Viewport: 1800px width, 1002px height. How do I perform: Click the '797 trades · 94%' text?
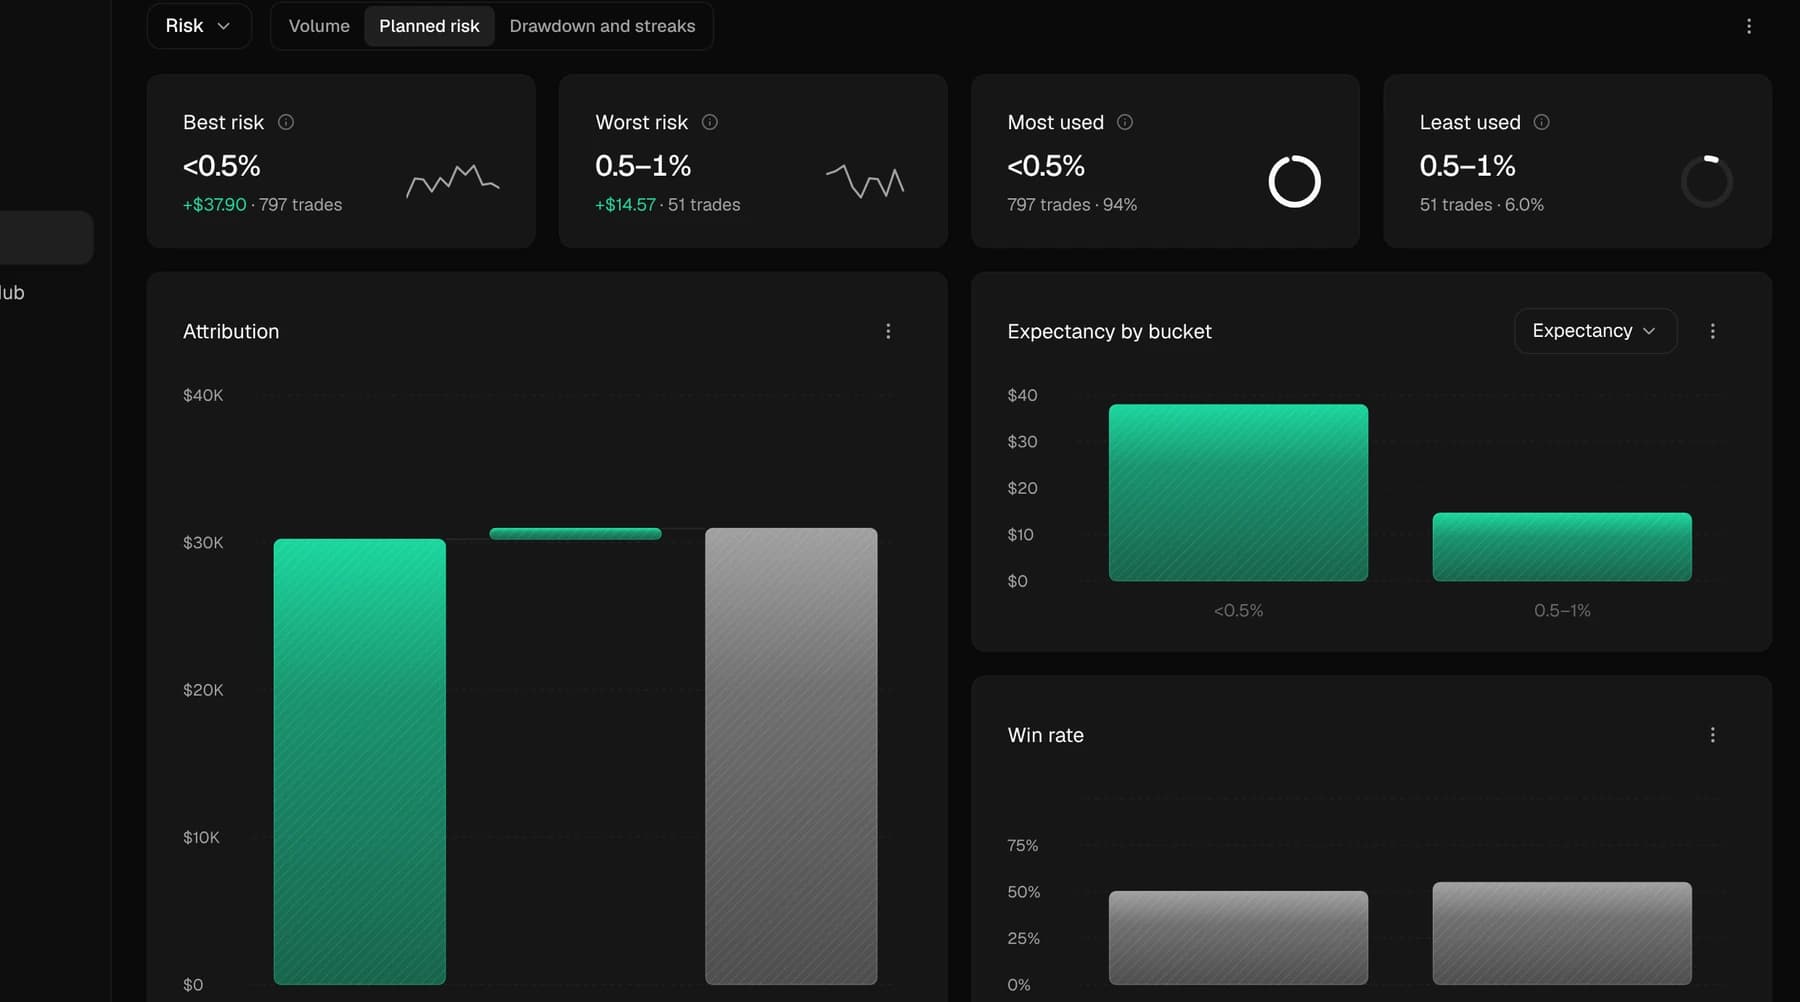pos(1072,205)
